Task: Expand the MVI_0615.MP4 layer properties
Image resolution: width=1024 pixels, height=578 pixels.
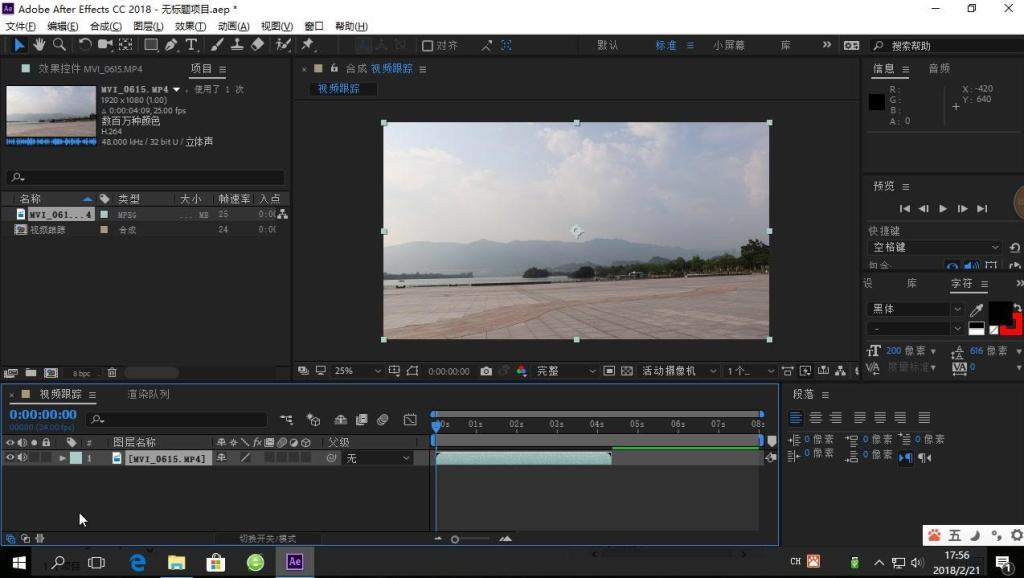Action: point(63,458)
